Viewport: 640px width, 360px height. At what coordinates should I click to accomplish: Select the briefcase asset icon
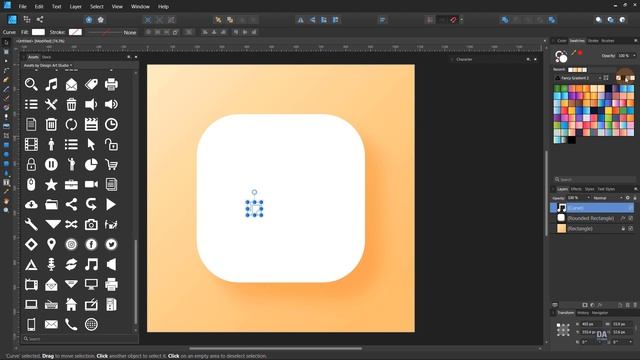71,184
